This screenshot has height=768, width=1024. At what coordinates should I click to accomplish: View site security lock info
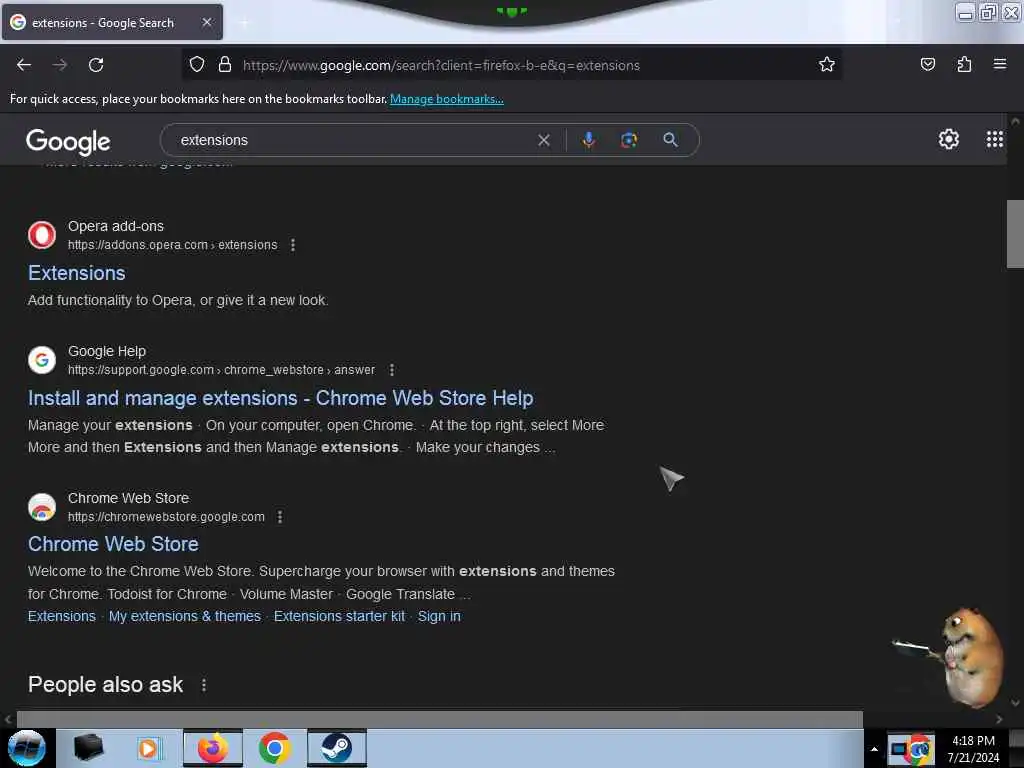[x=225, y=64]
